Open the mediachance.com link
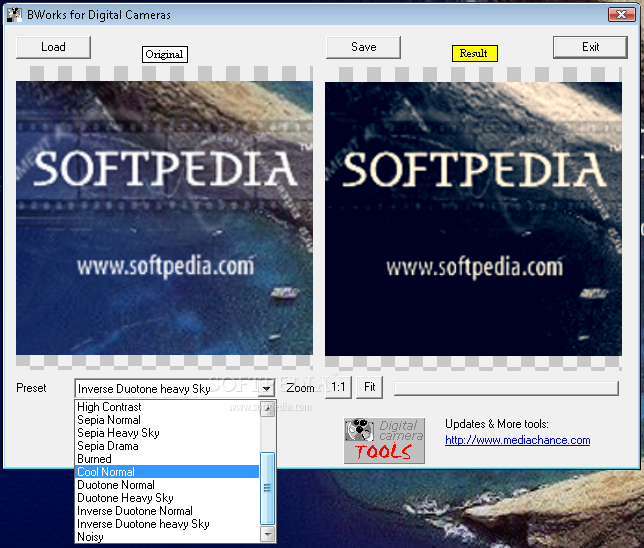644x548 pixels. click(x=518, y=440)
